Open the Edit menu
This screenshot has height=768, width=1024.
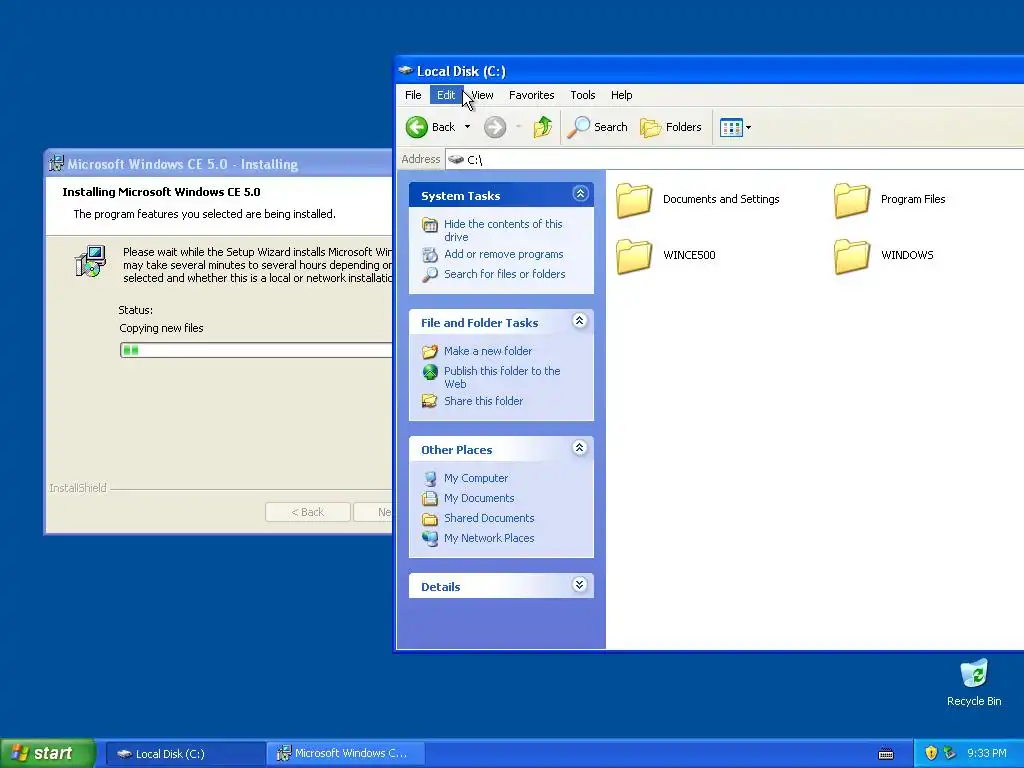tap(446, 95)
